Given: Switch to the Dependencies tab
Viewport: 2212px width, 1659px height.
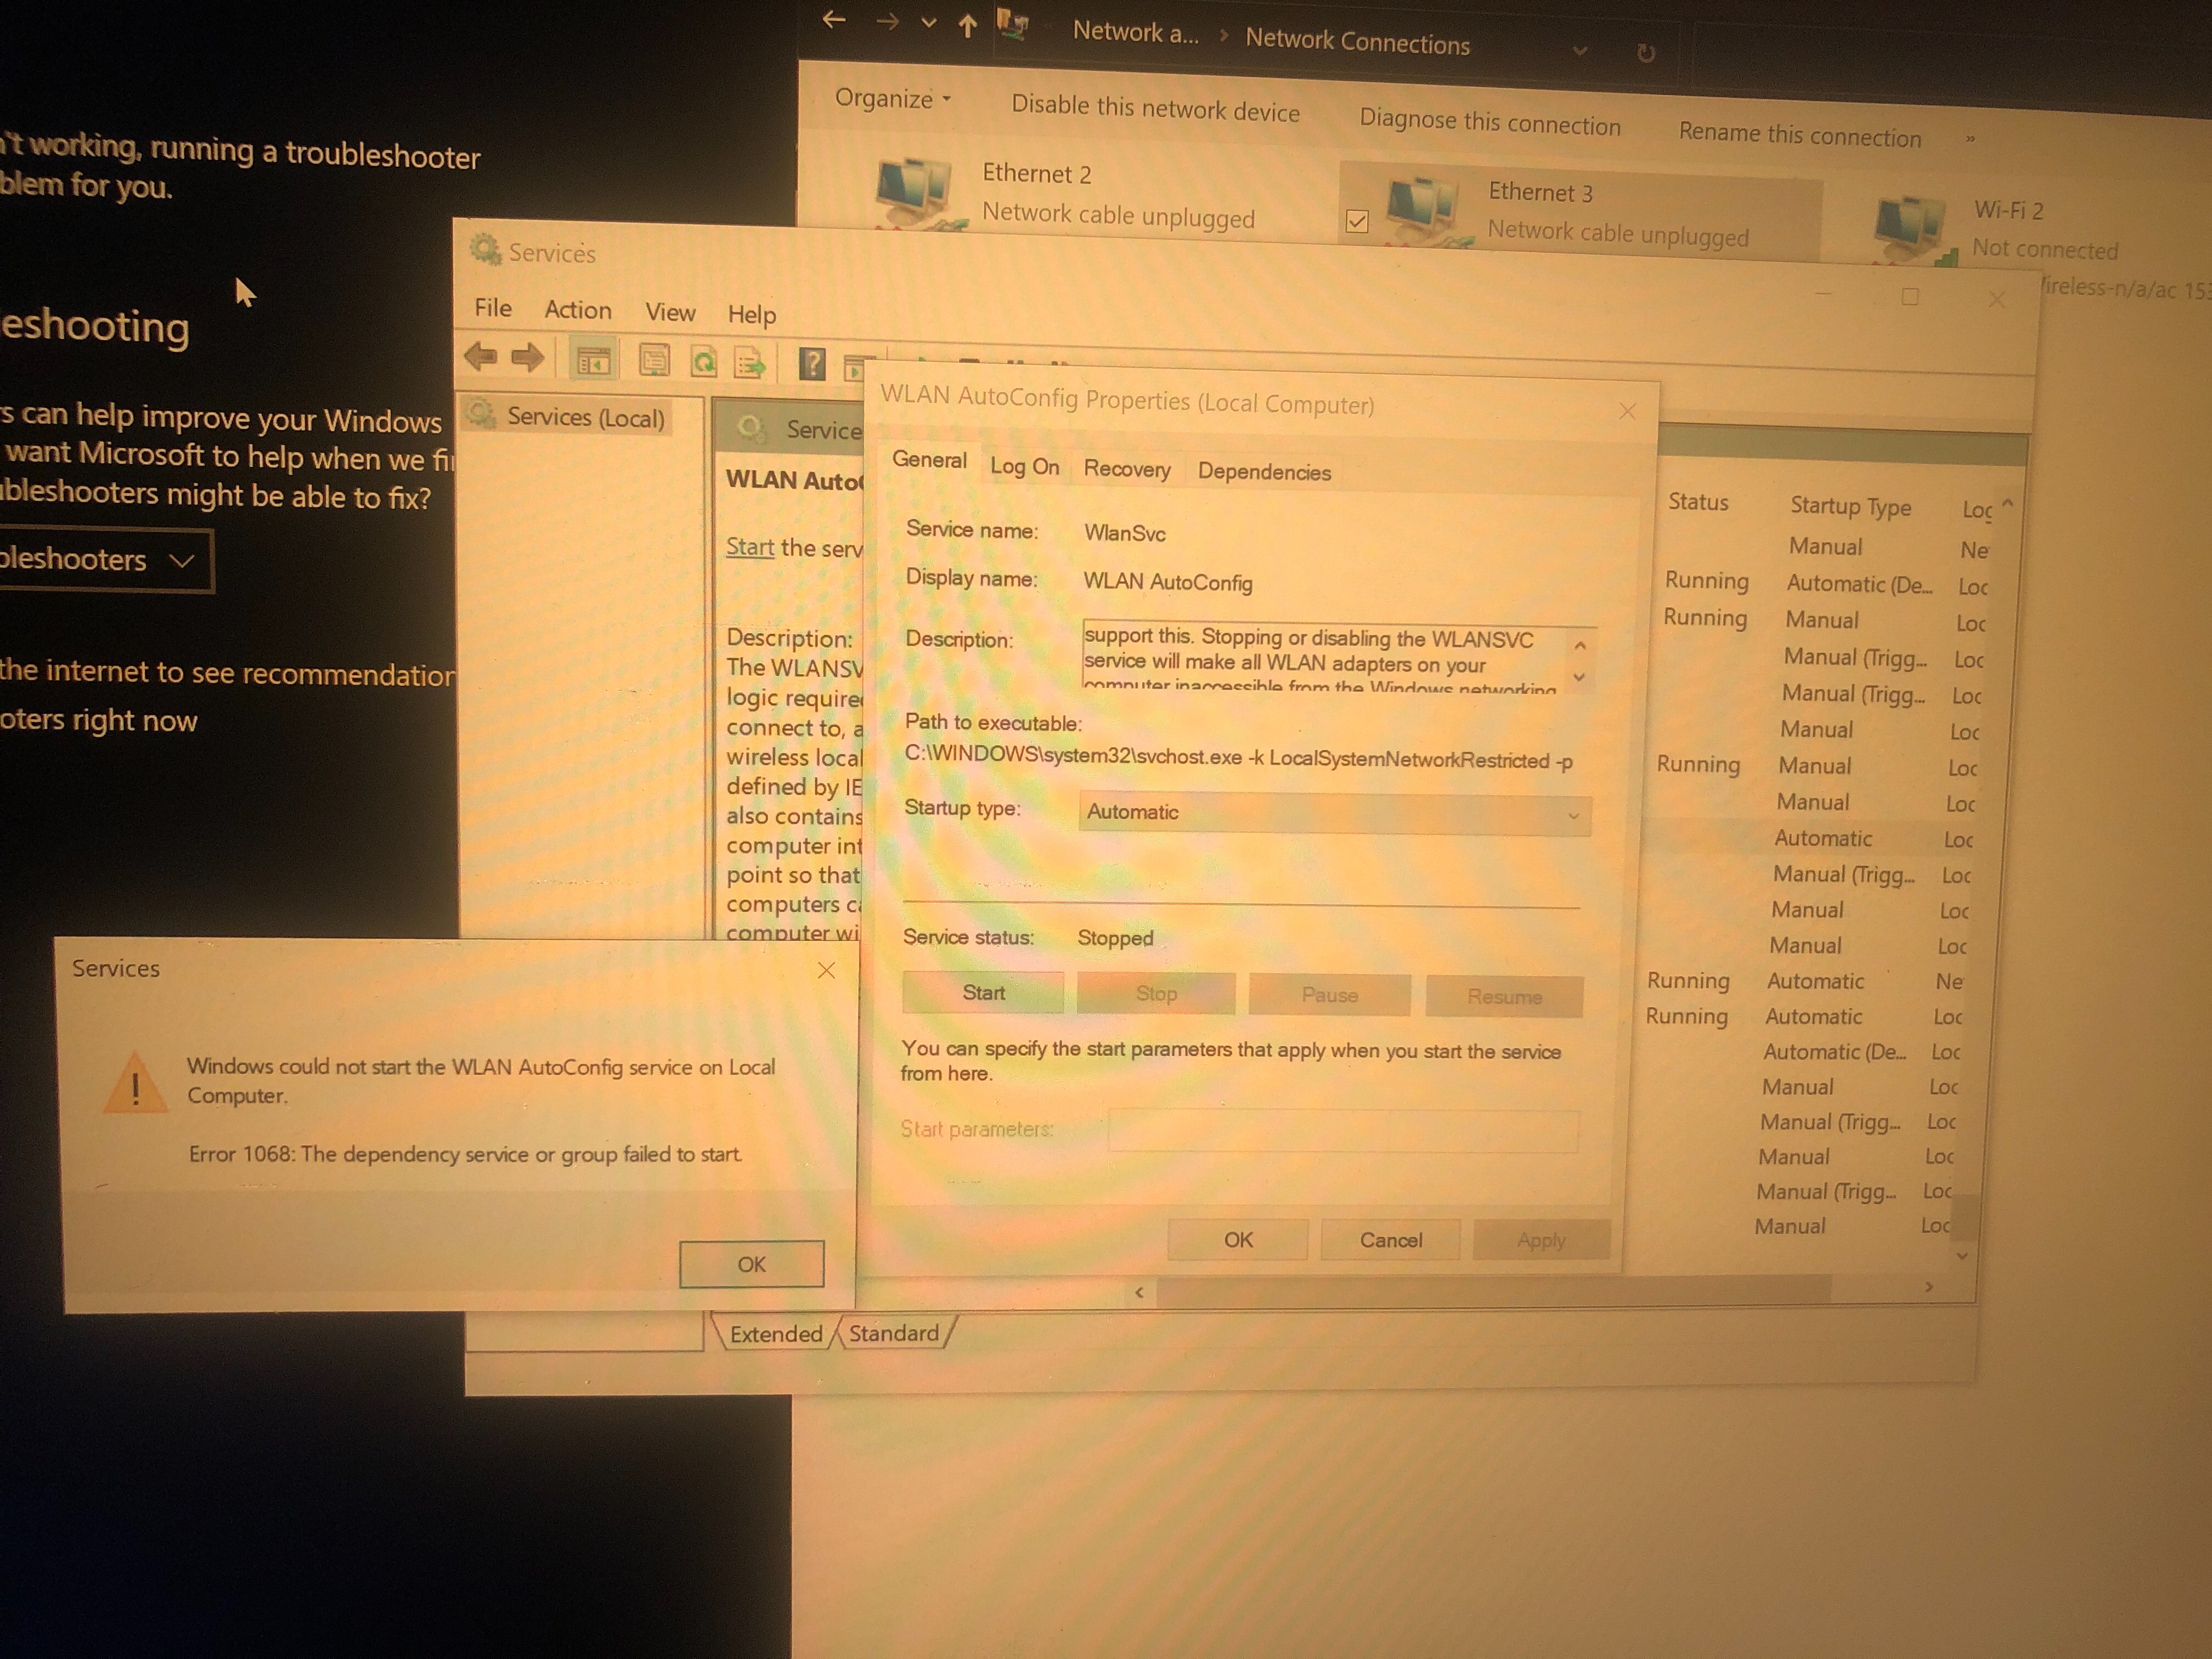Looking at the screenshot, I should [x=1264, y=472].
